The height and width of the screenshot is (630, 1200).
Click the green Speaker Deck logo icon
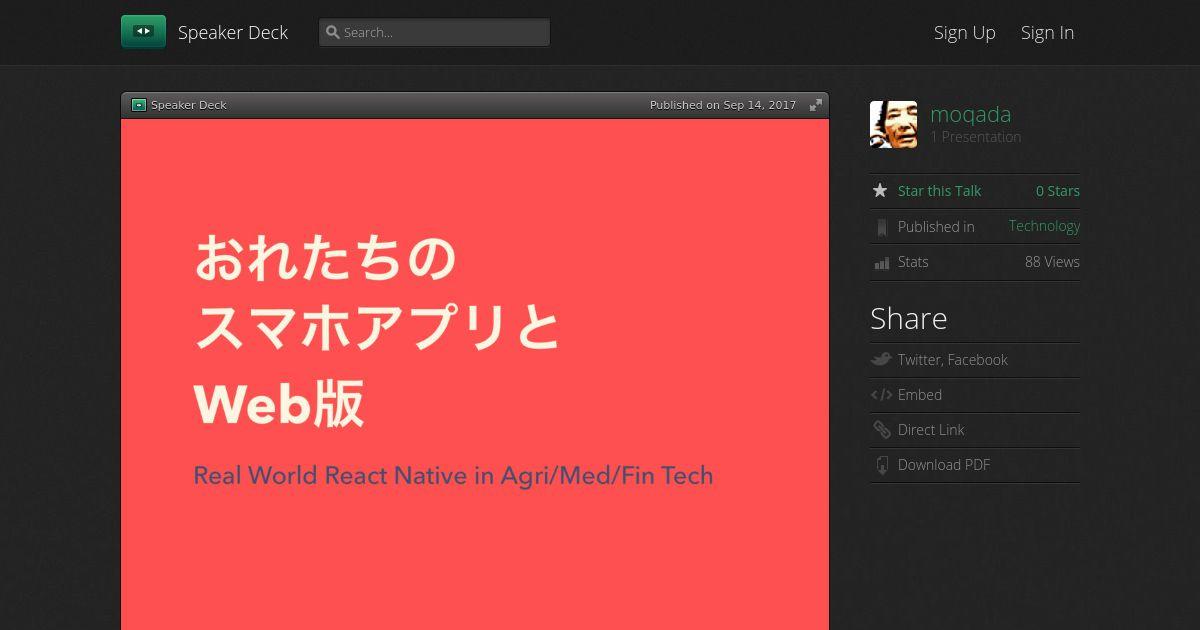tap(143, 32)
